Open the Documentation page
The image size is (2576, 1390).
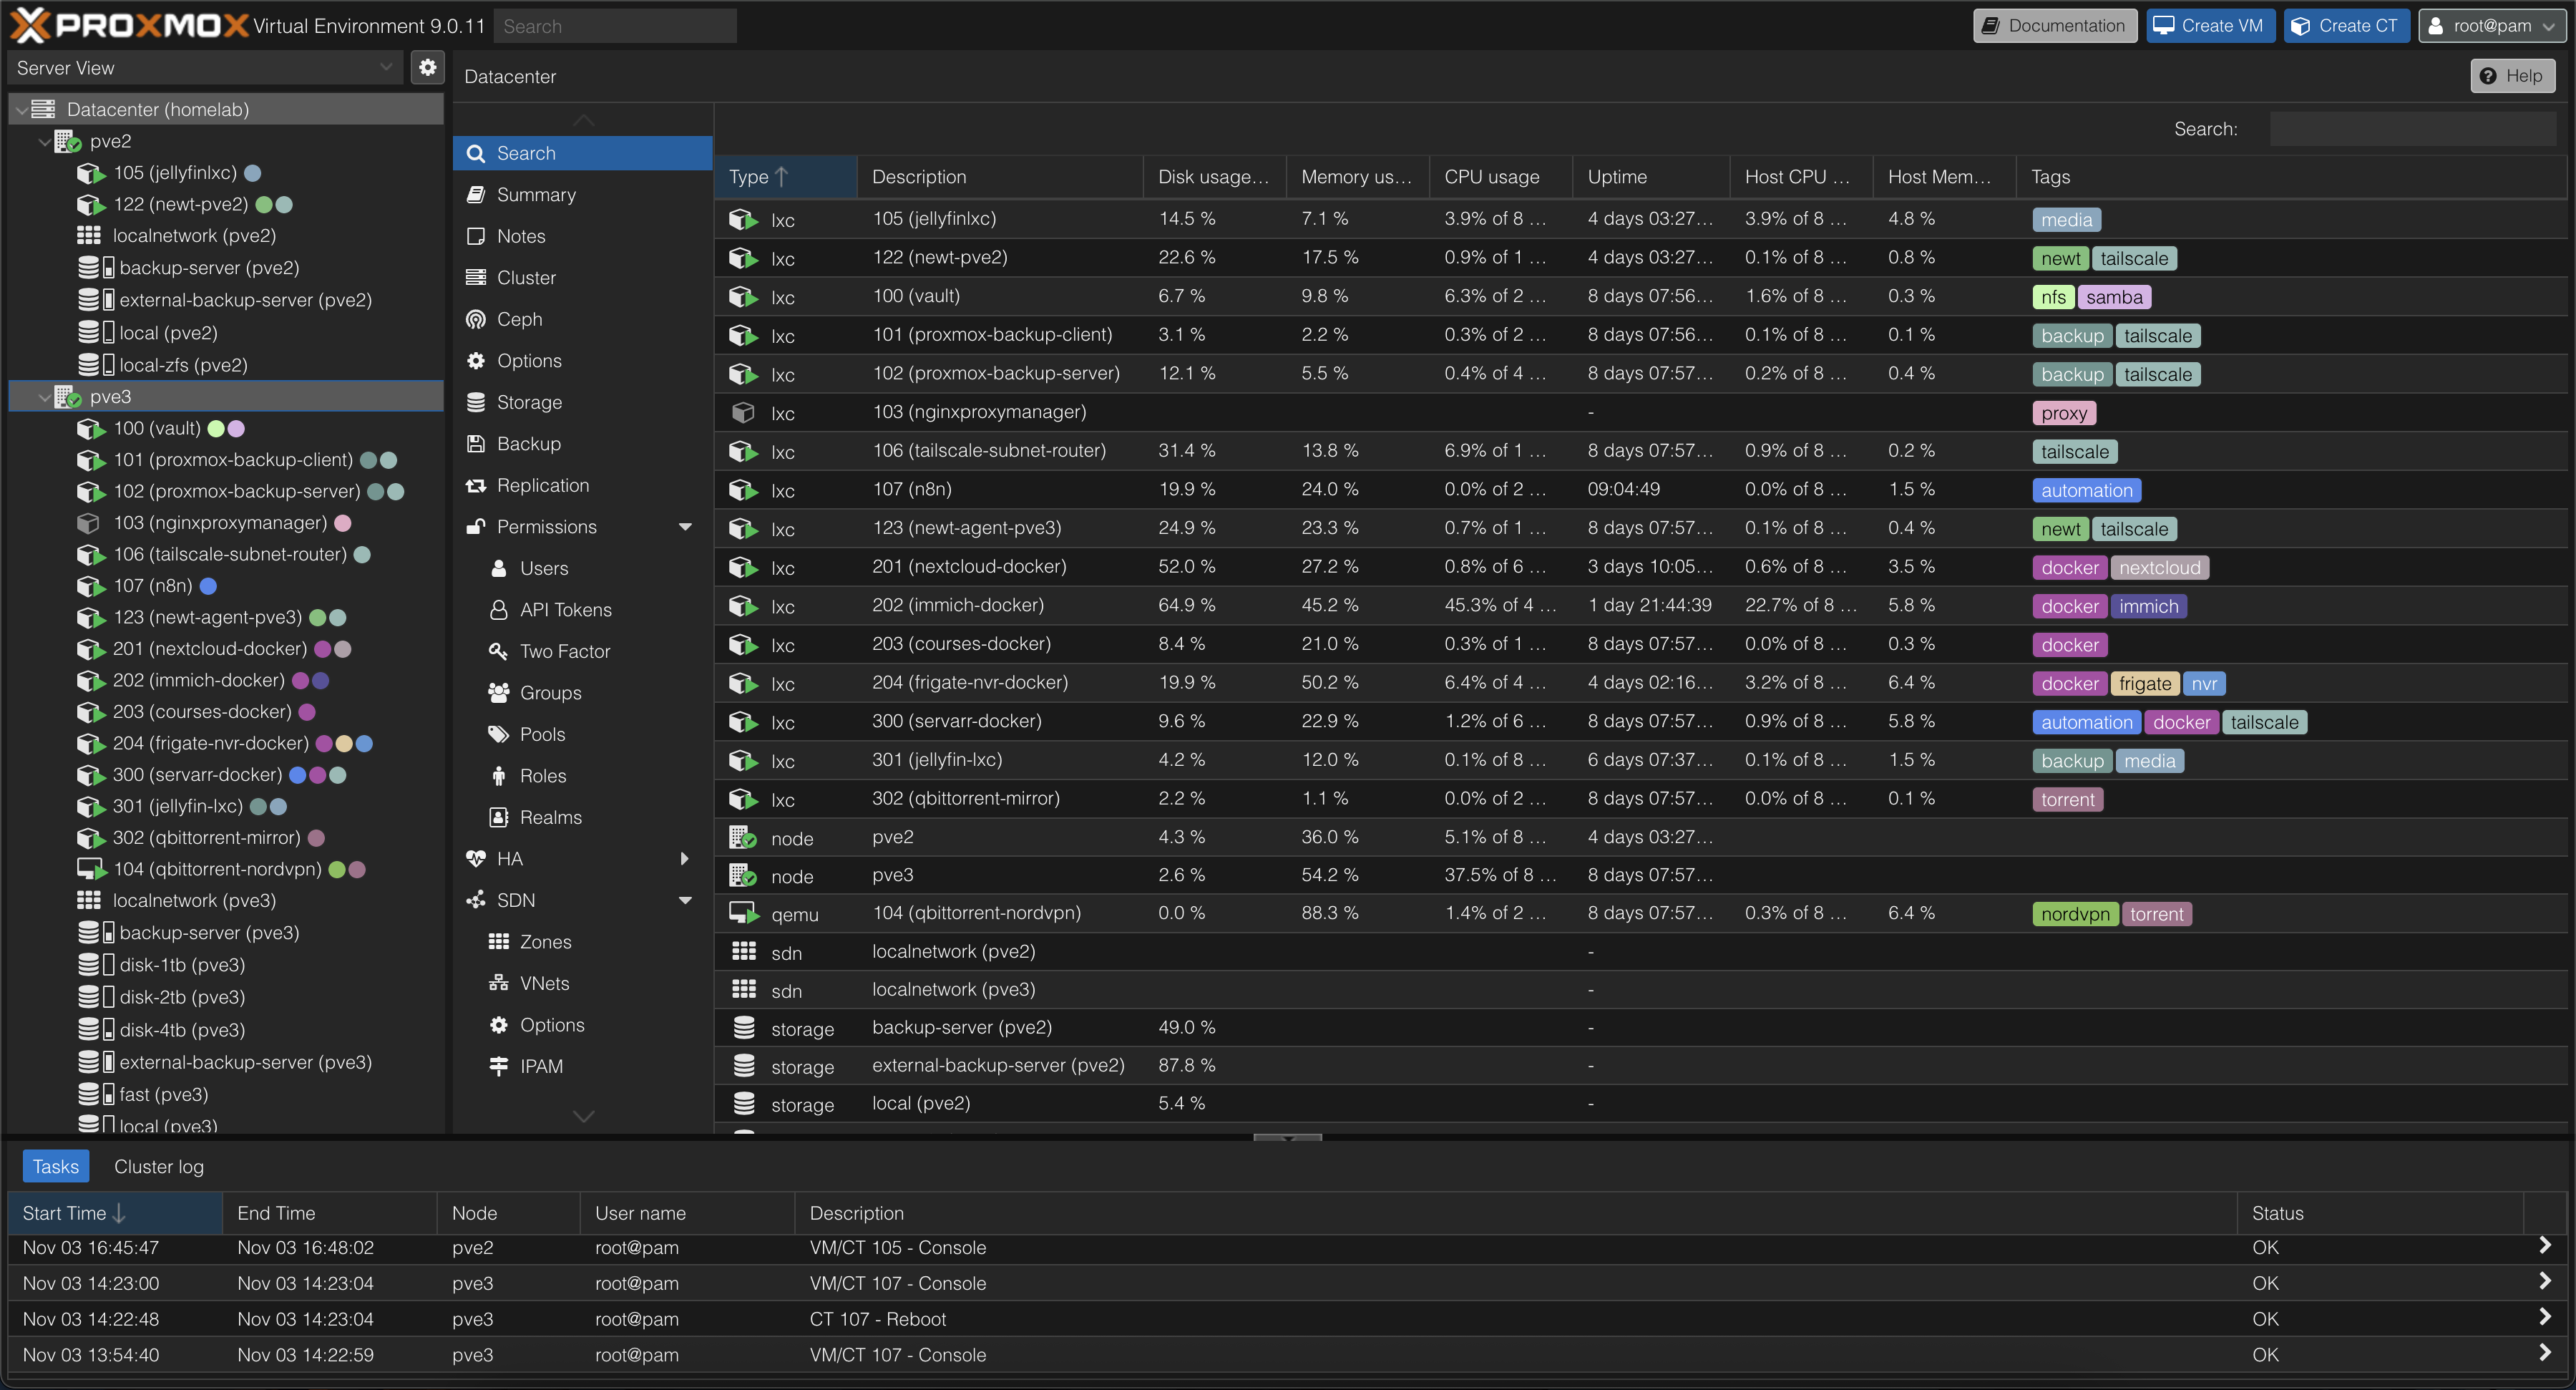coord(2054,25)
